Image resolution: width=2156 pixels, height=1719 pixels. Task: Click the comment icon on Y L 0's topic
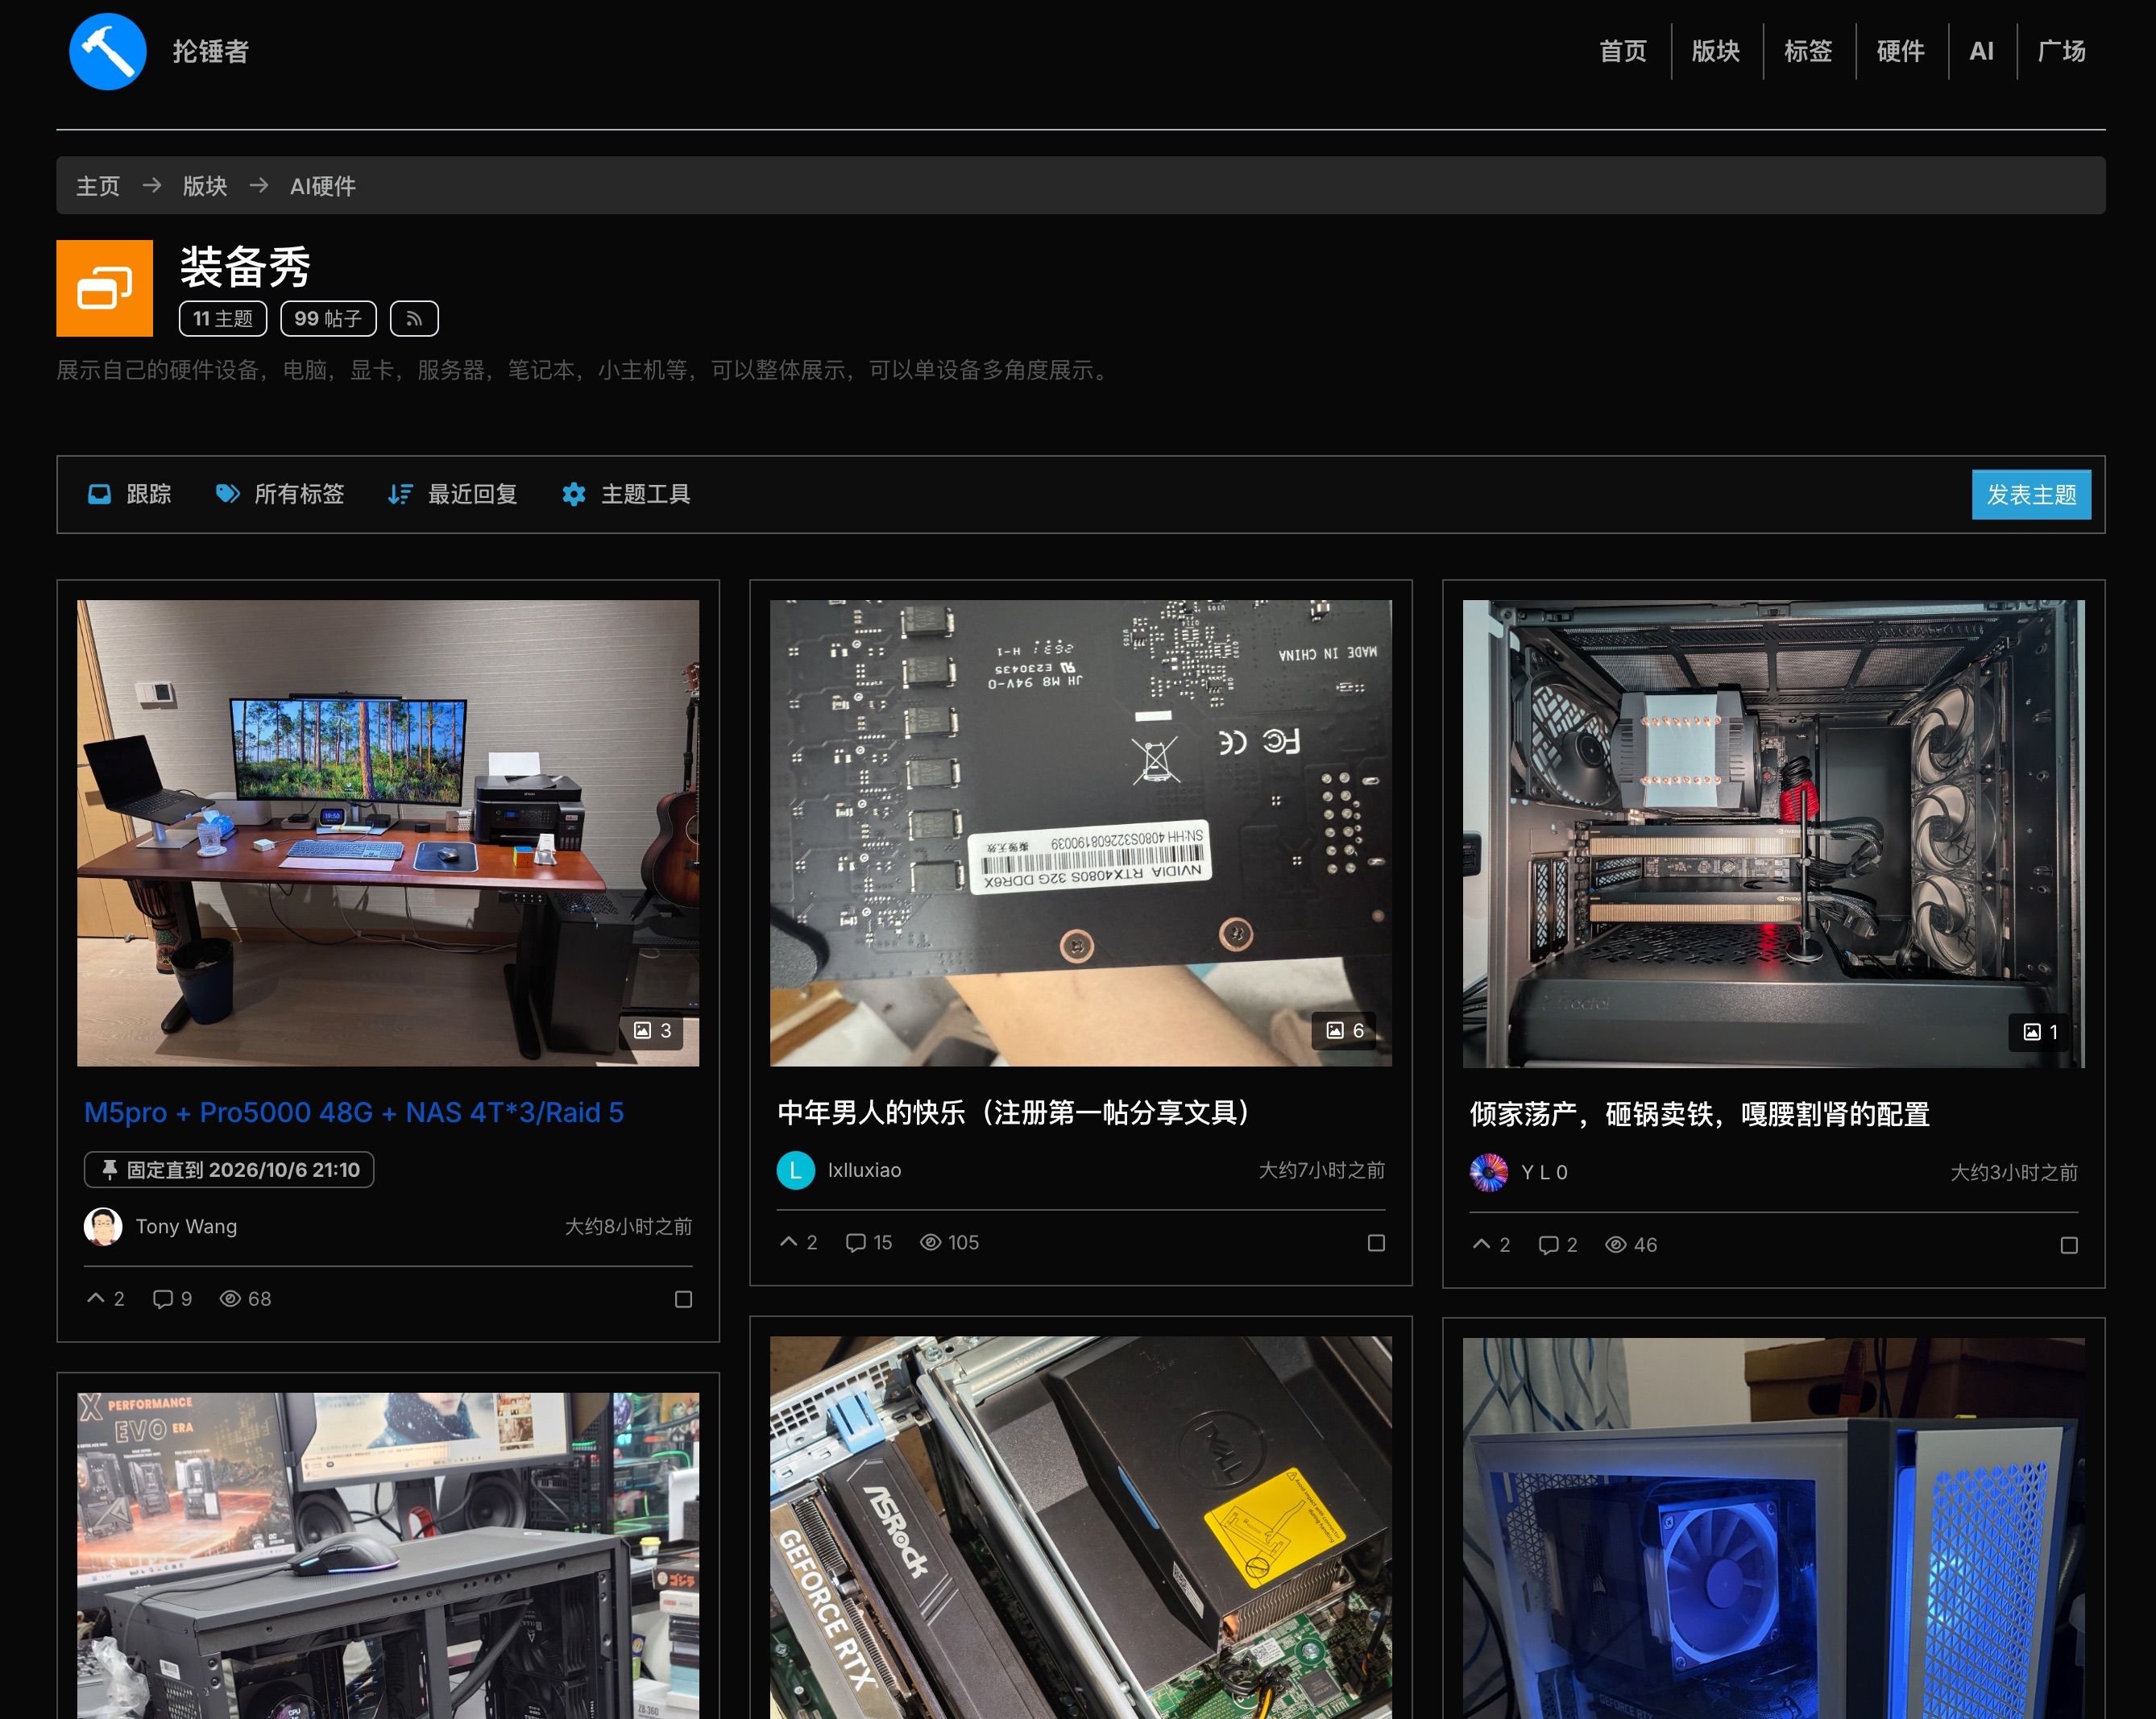[1549, 1245]
